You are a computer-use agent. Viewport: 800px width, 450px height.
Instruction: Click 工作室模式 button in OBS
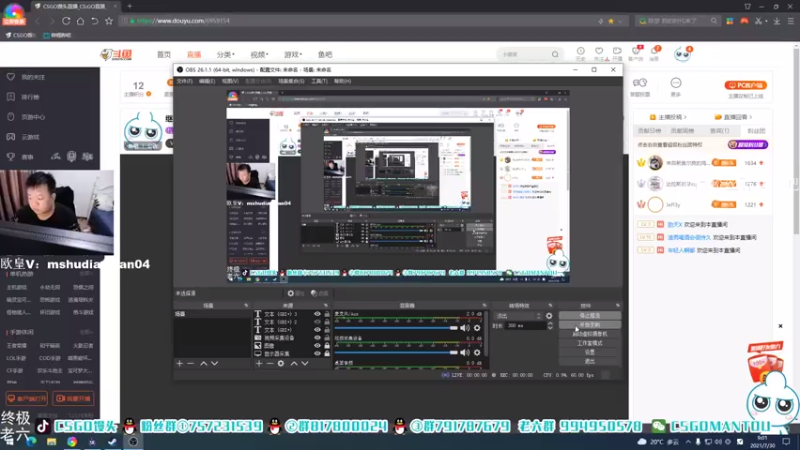pos(590,343)
